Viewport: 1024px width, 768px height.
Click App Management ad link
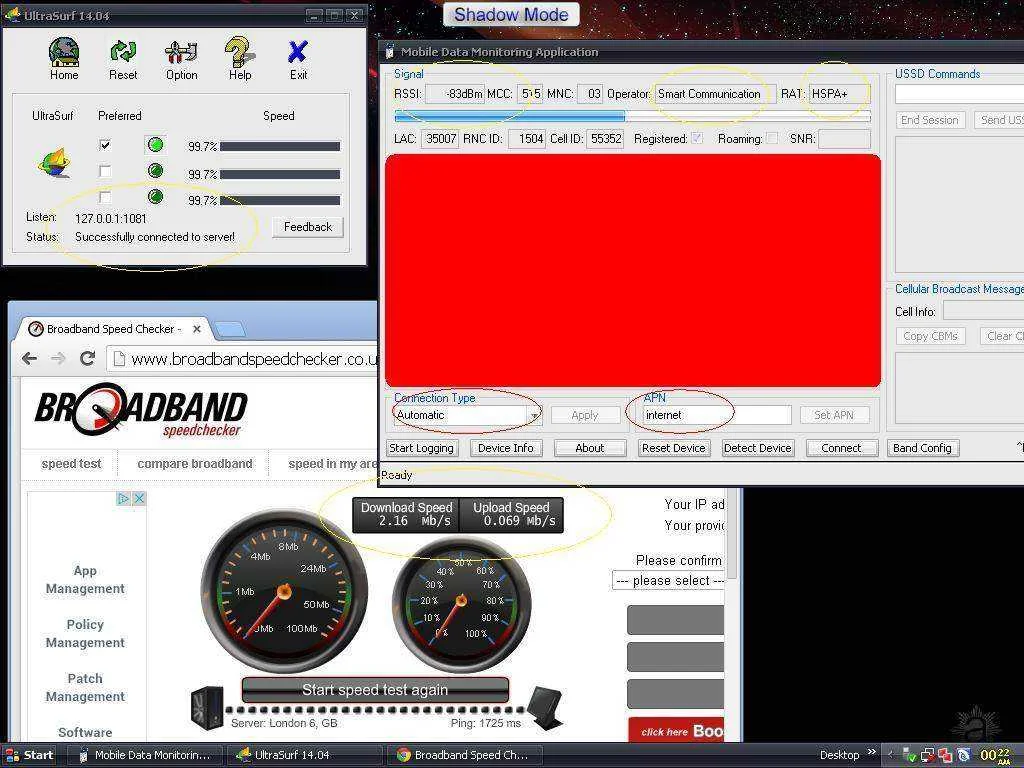[x=85, y=579]
